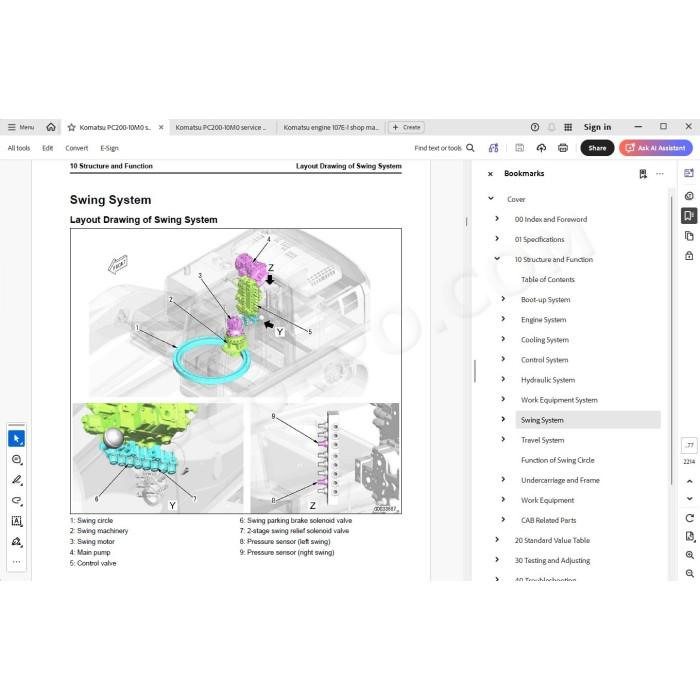Open the E-Sign menu
Image resolution: width=700 pixels, height=700 pixels.
[x=109, y=148]
